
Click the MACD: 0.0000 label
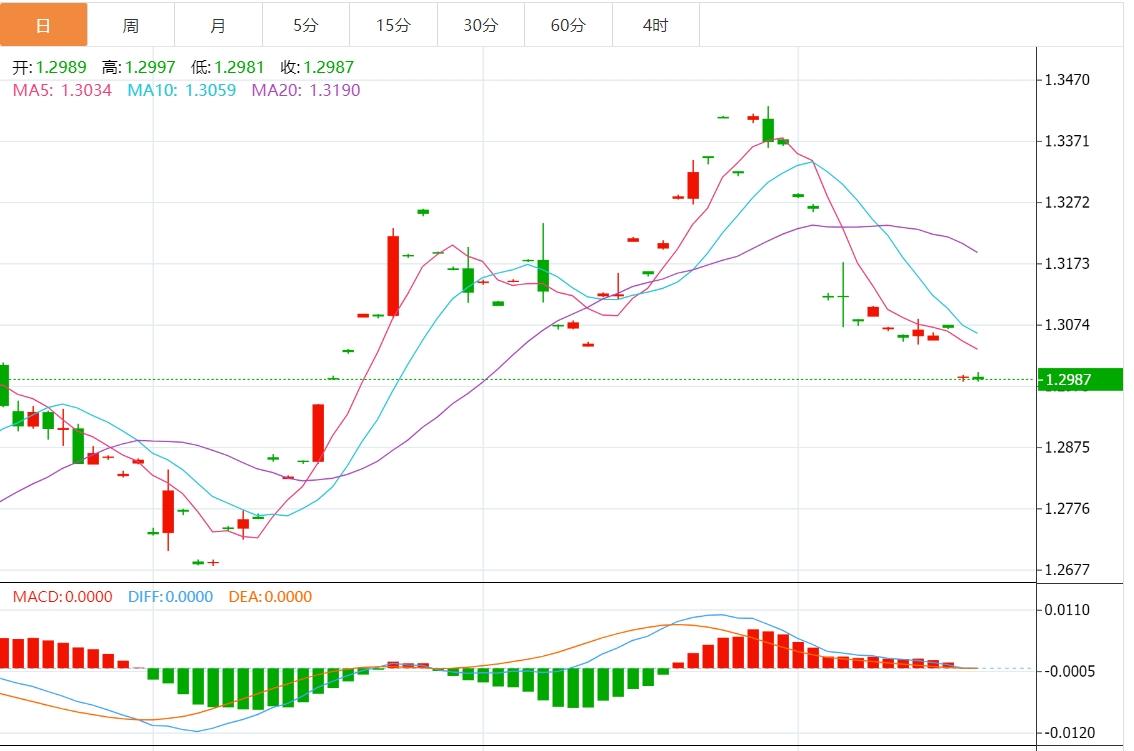point(62,597)
